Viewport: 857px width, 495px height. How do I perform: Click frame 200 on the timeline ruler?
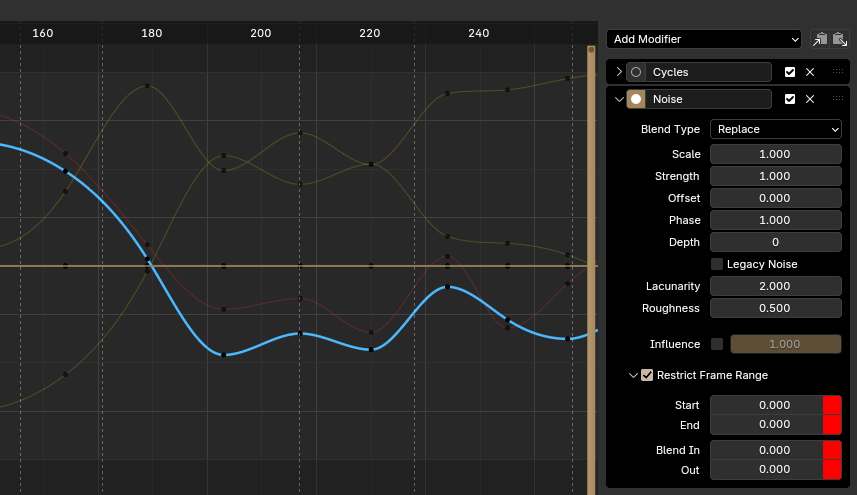[x=261, y=33]
